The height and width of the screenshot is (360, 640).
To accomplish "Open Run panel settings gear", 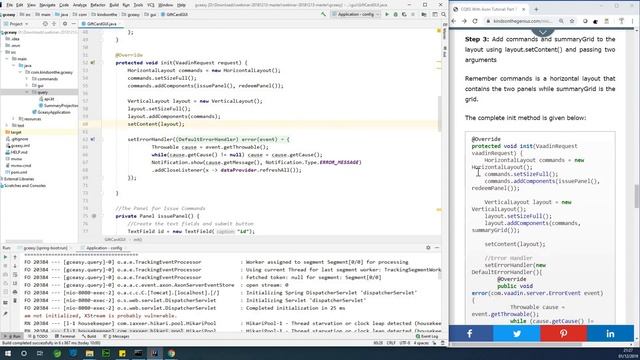I will (428, 247).
